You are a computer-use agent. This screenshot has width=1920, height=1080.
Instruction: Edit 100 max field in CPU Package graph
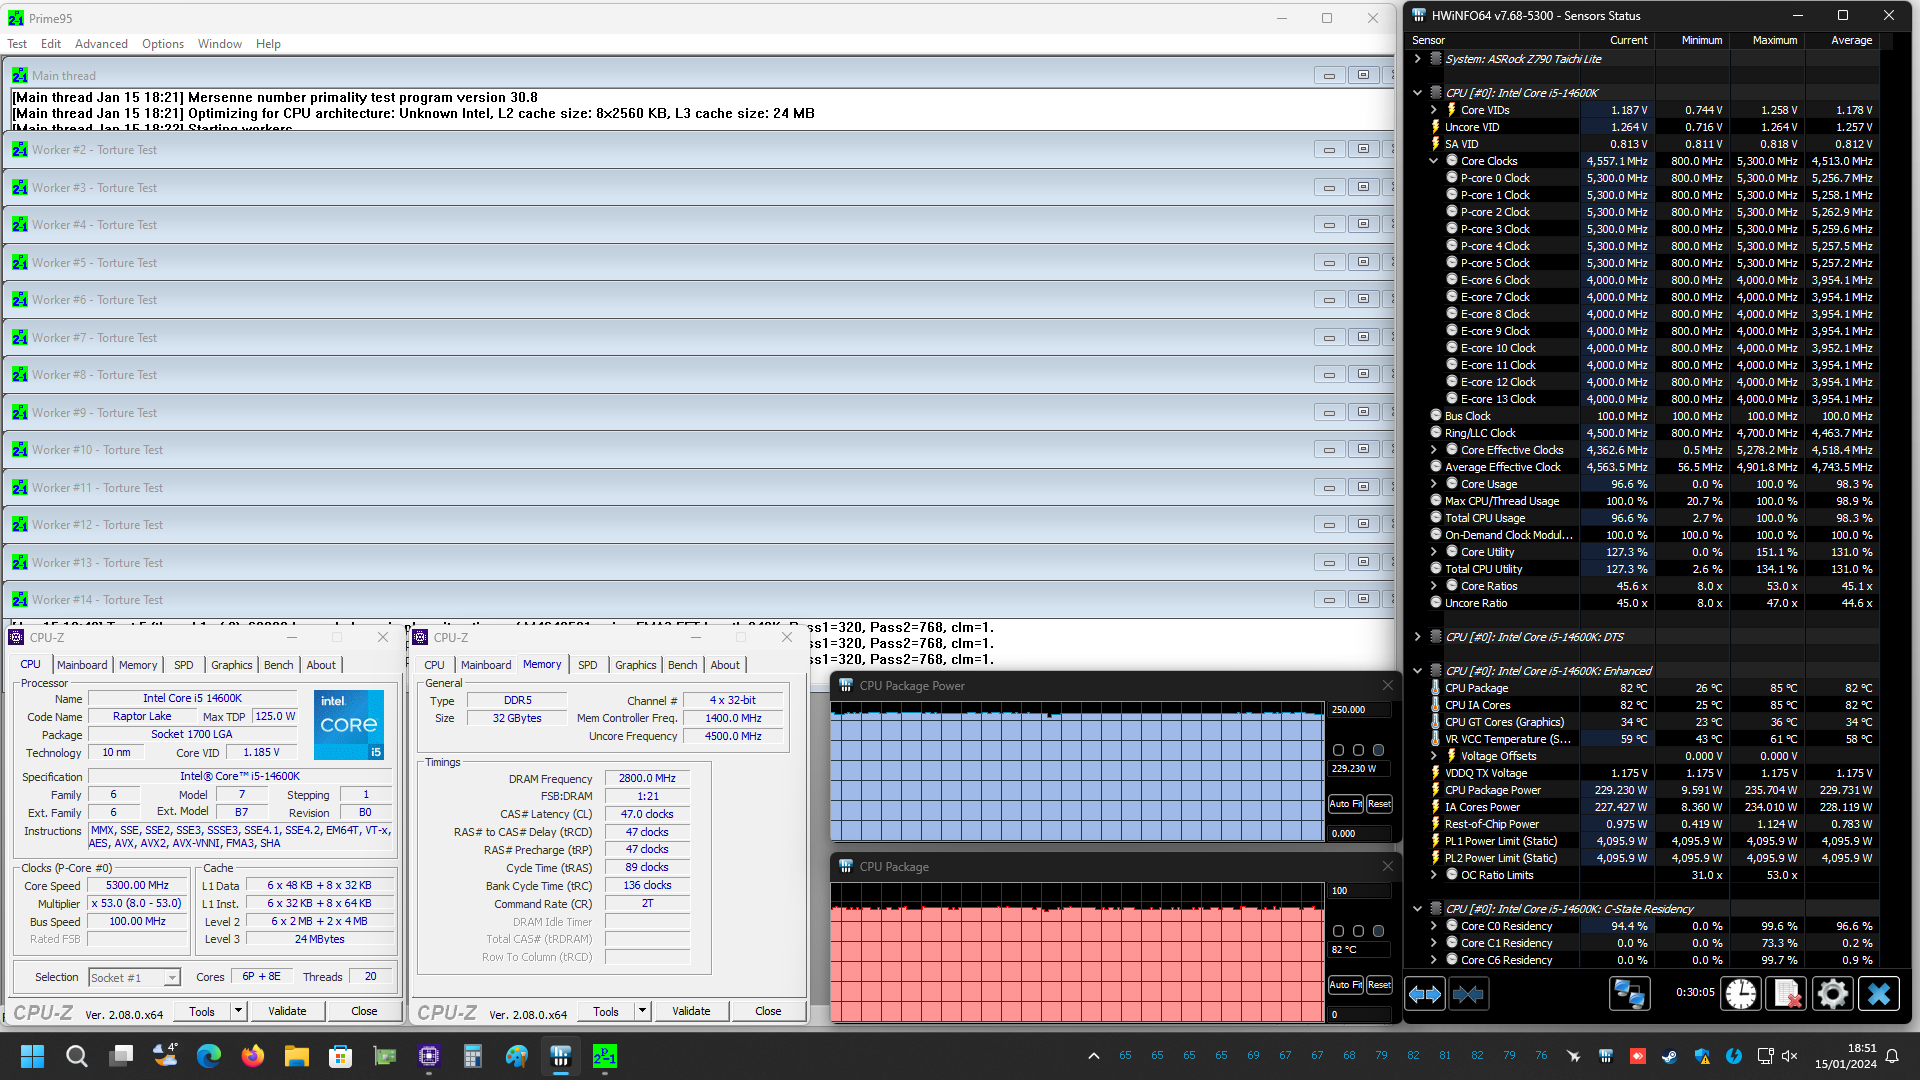(1359, 891)
